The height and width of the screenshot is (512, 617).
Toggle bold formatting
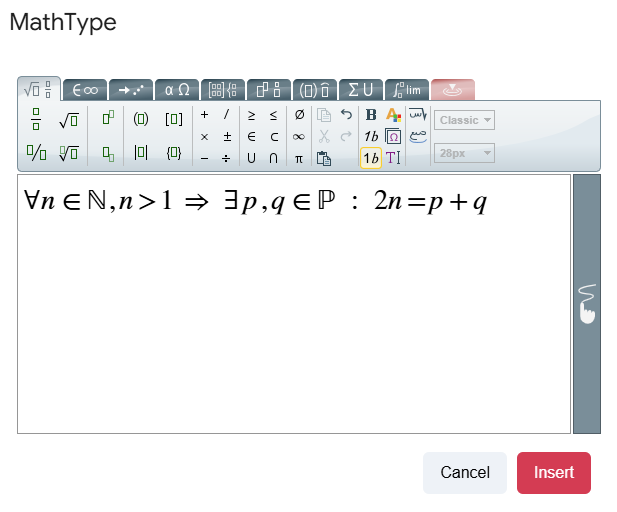click(371, 115)
